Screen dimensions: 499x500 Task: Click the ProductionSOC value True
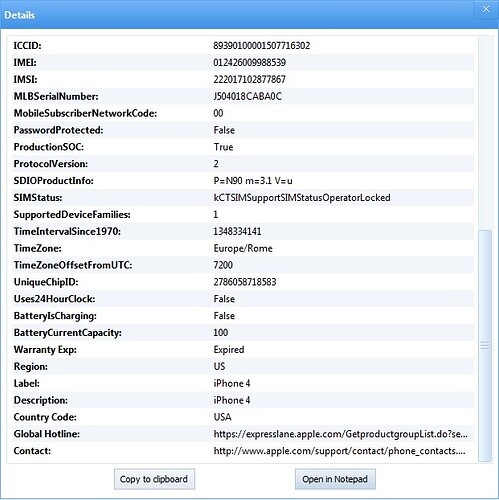point(223,147)
